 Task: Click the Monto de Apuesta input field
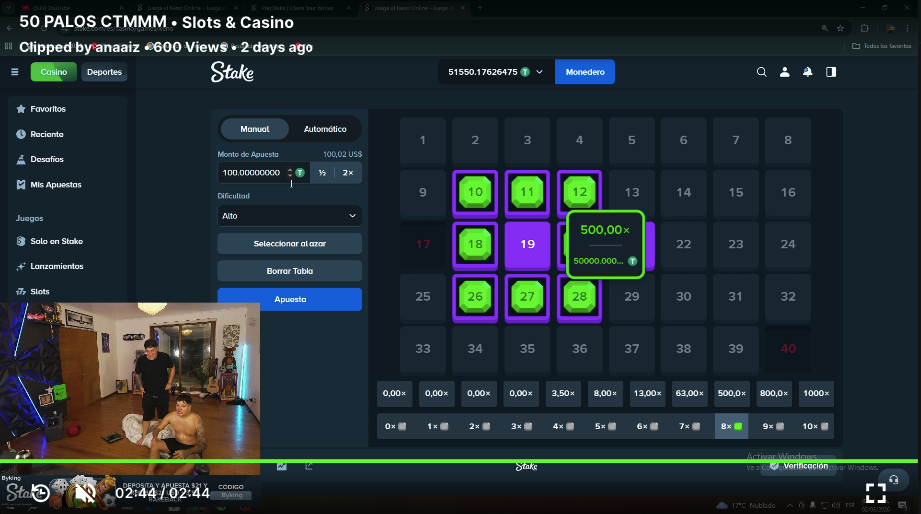tap(253, 172)
